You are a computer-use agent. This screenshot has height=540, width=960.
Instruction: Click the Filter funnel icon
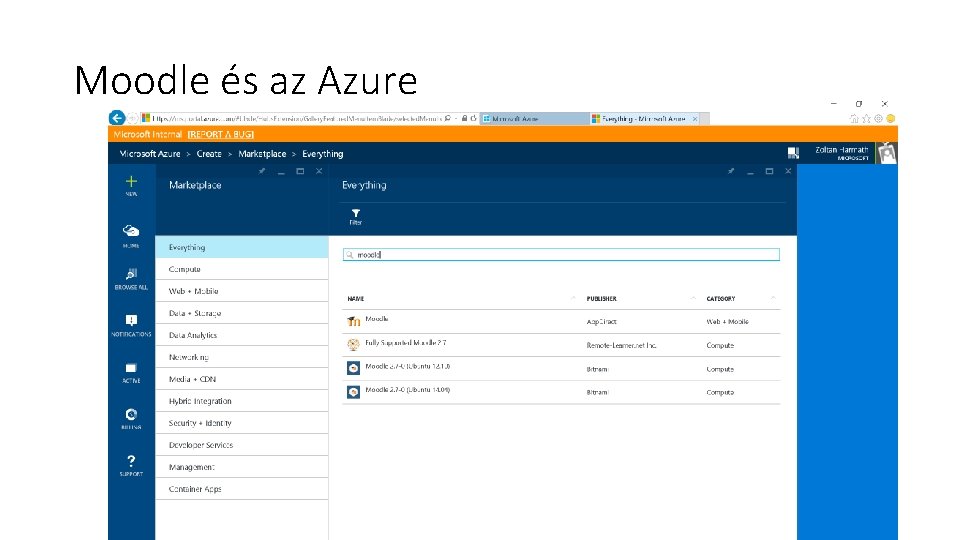[x=355, y=213]
